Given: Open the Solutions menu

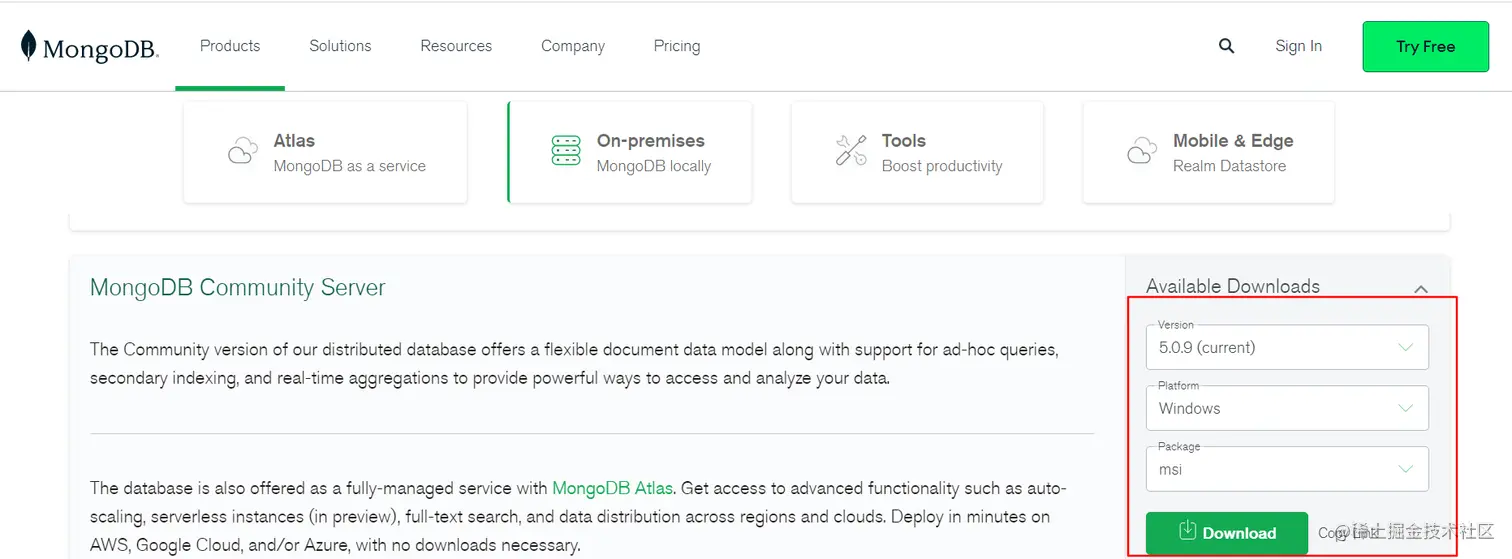Looking at the screenshot, I should (x=340, y=46).
